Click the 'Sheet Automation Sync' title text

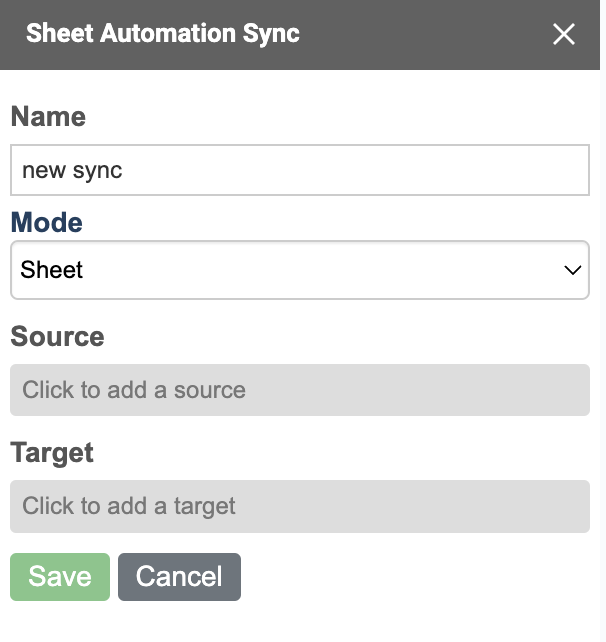click(163, 33)
